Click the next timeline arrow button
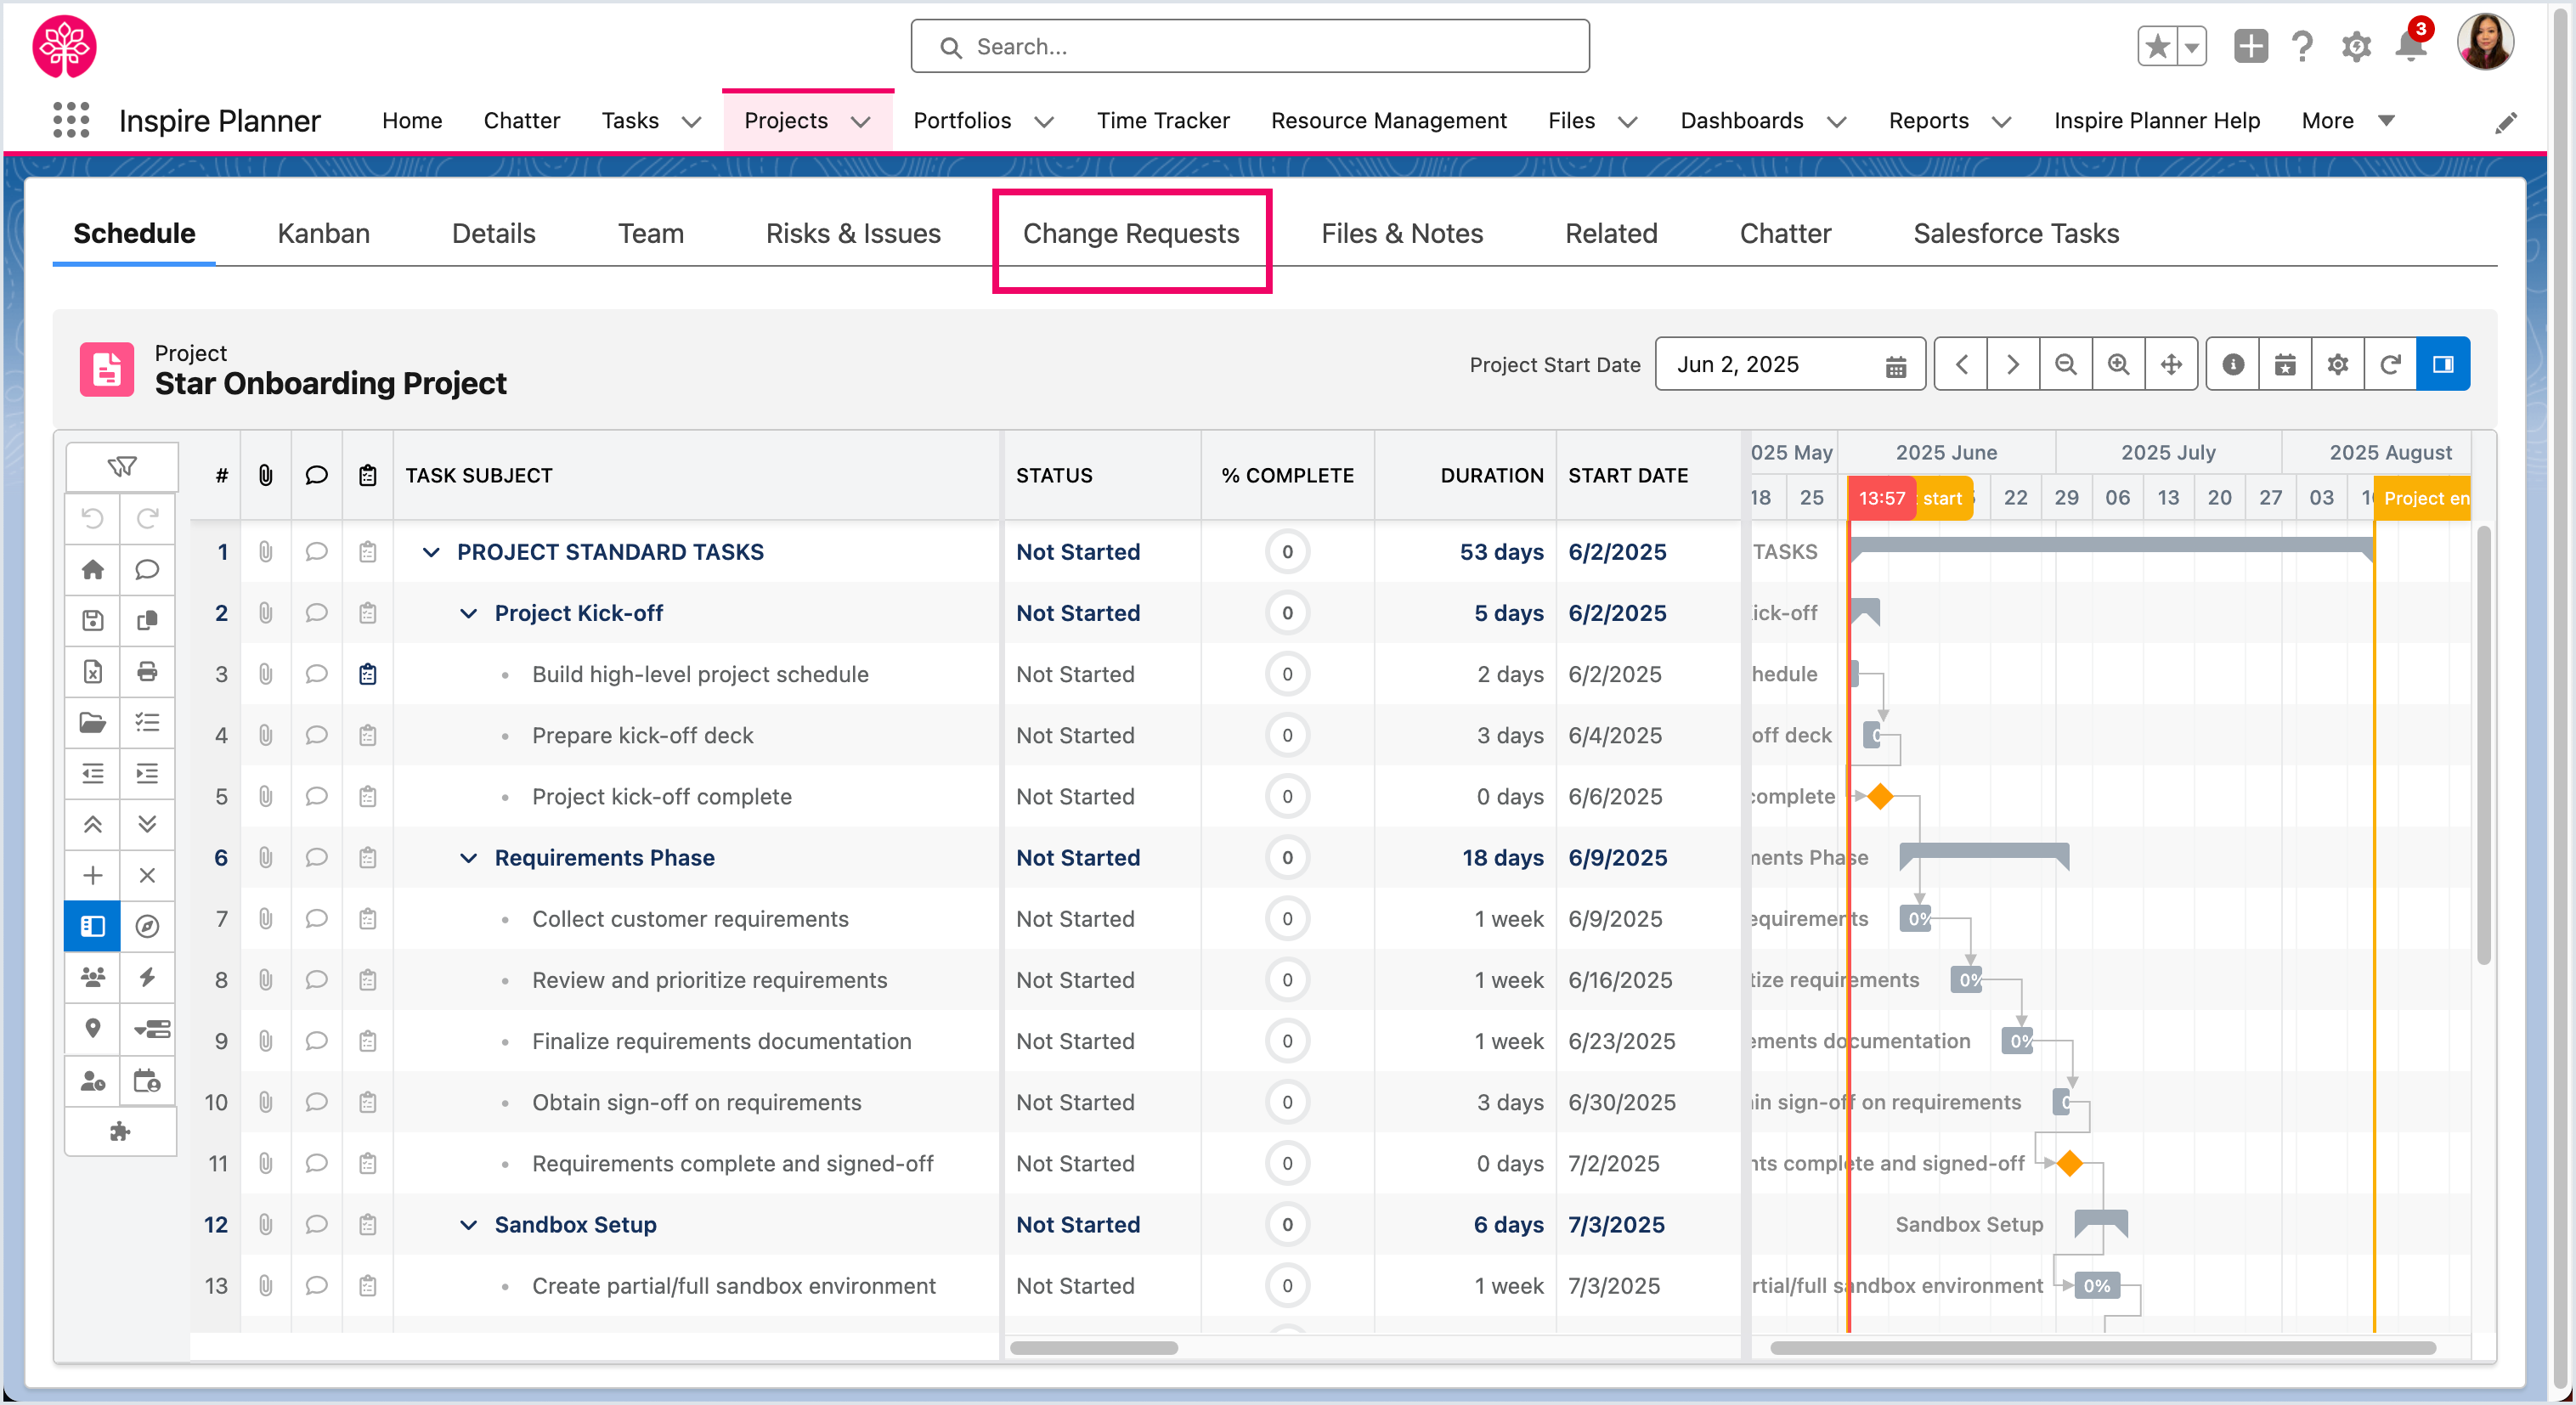The height and width of the screenshot is (1405, 2576). point(2013,364)
